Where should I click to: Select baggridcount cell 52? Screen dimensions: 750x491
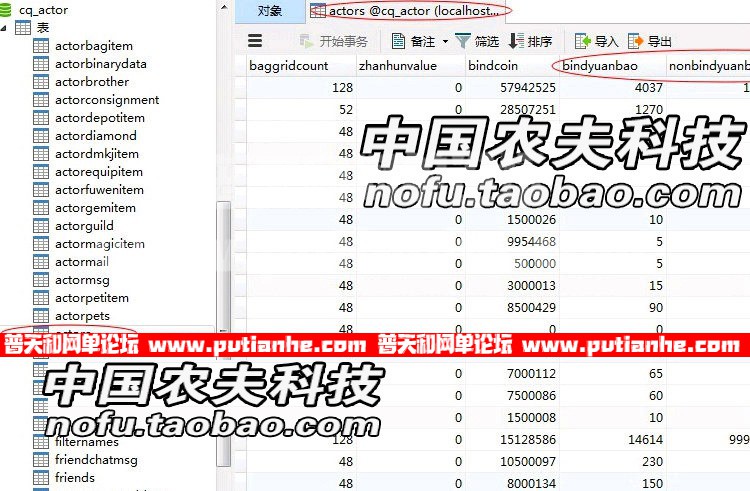point(301,110)
